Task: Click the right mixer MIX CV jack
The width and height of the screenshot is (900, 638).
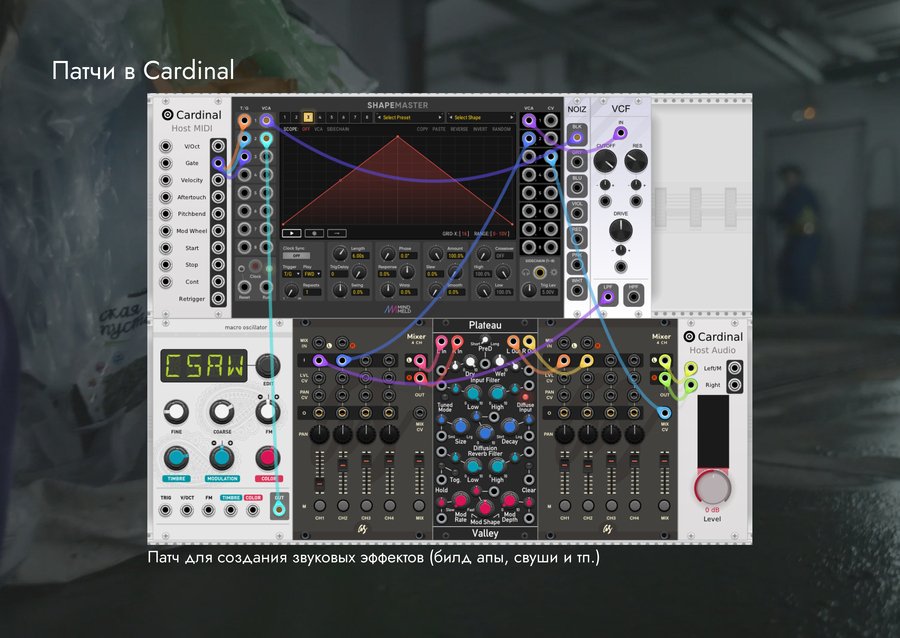Action: 664,413
